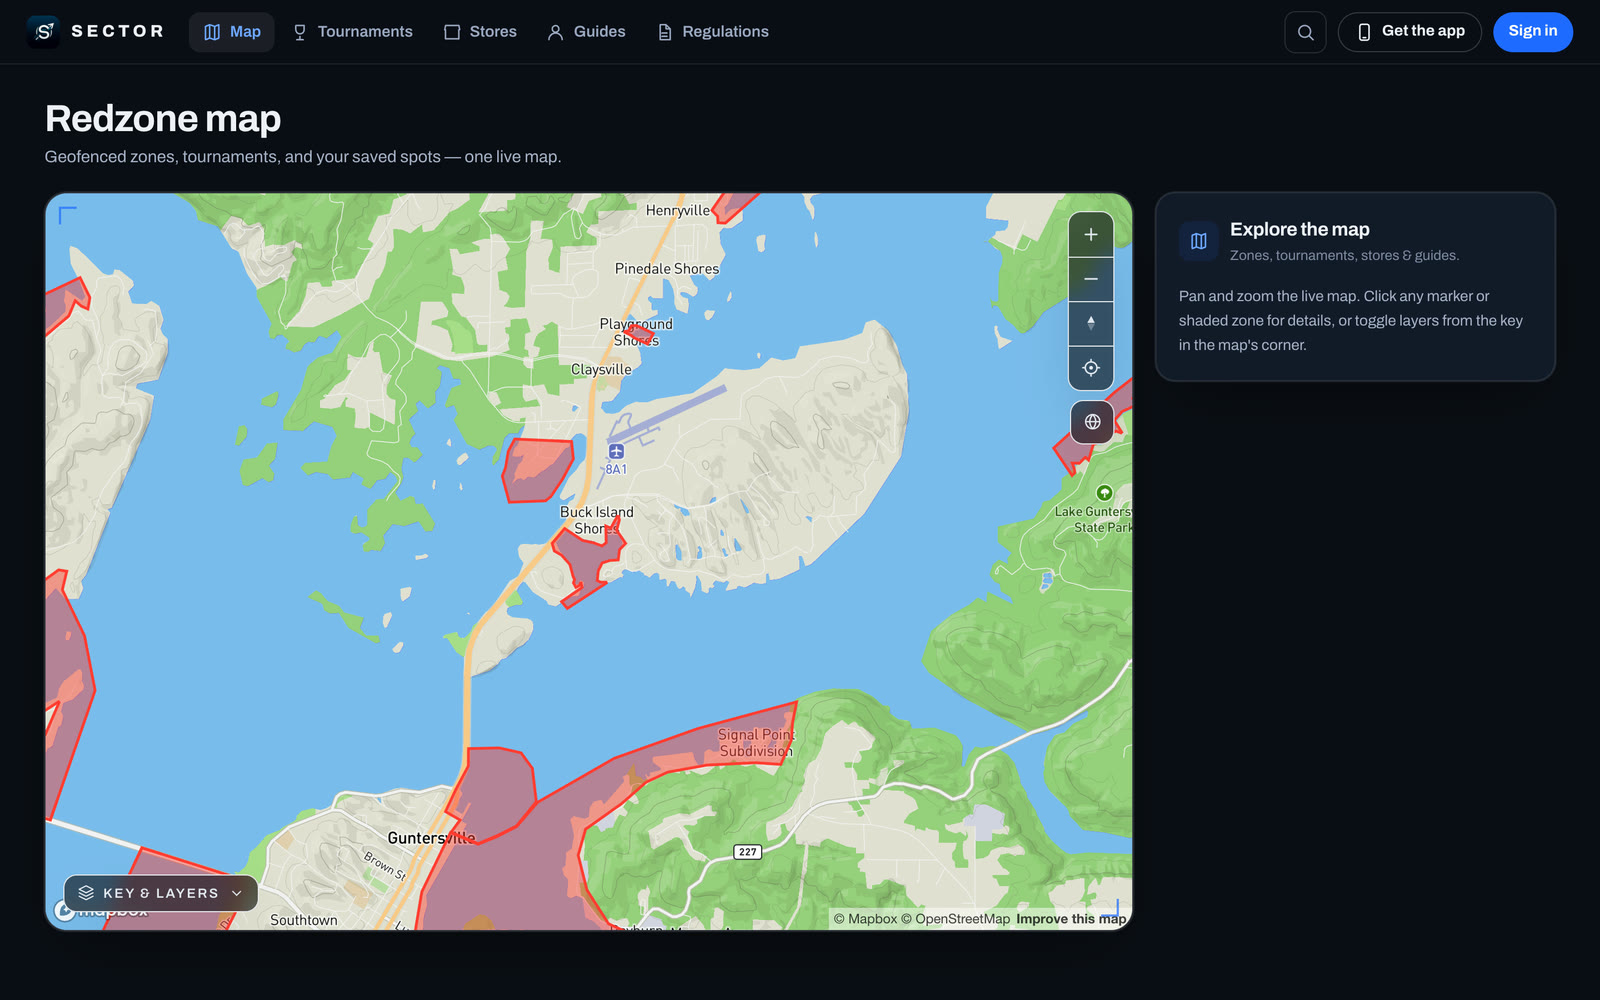The height and width of the screenshot is (1000, 1600).
Task: Click the Brown St road label
Action: 385,866
